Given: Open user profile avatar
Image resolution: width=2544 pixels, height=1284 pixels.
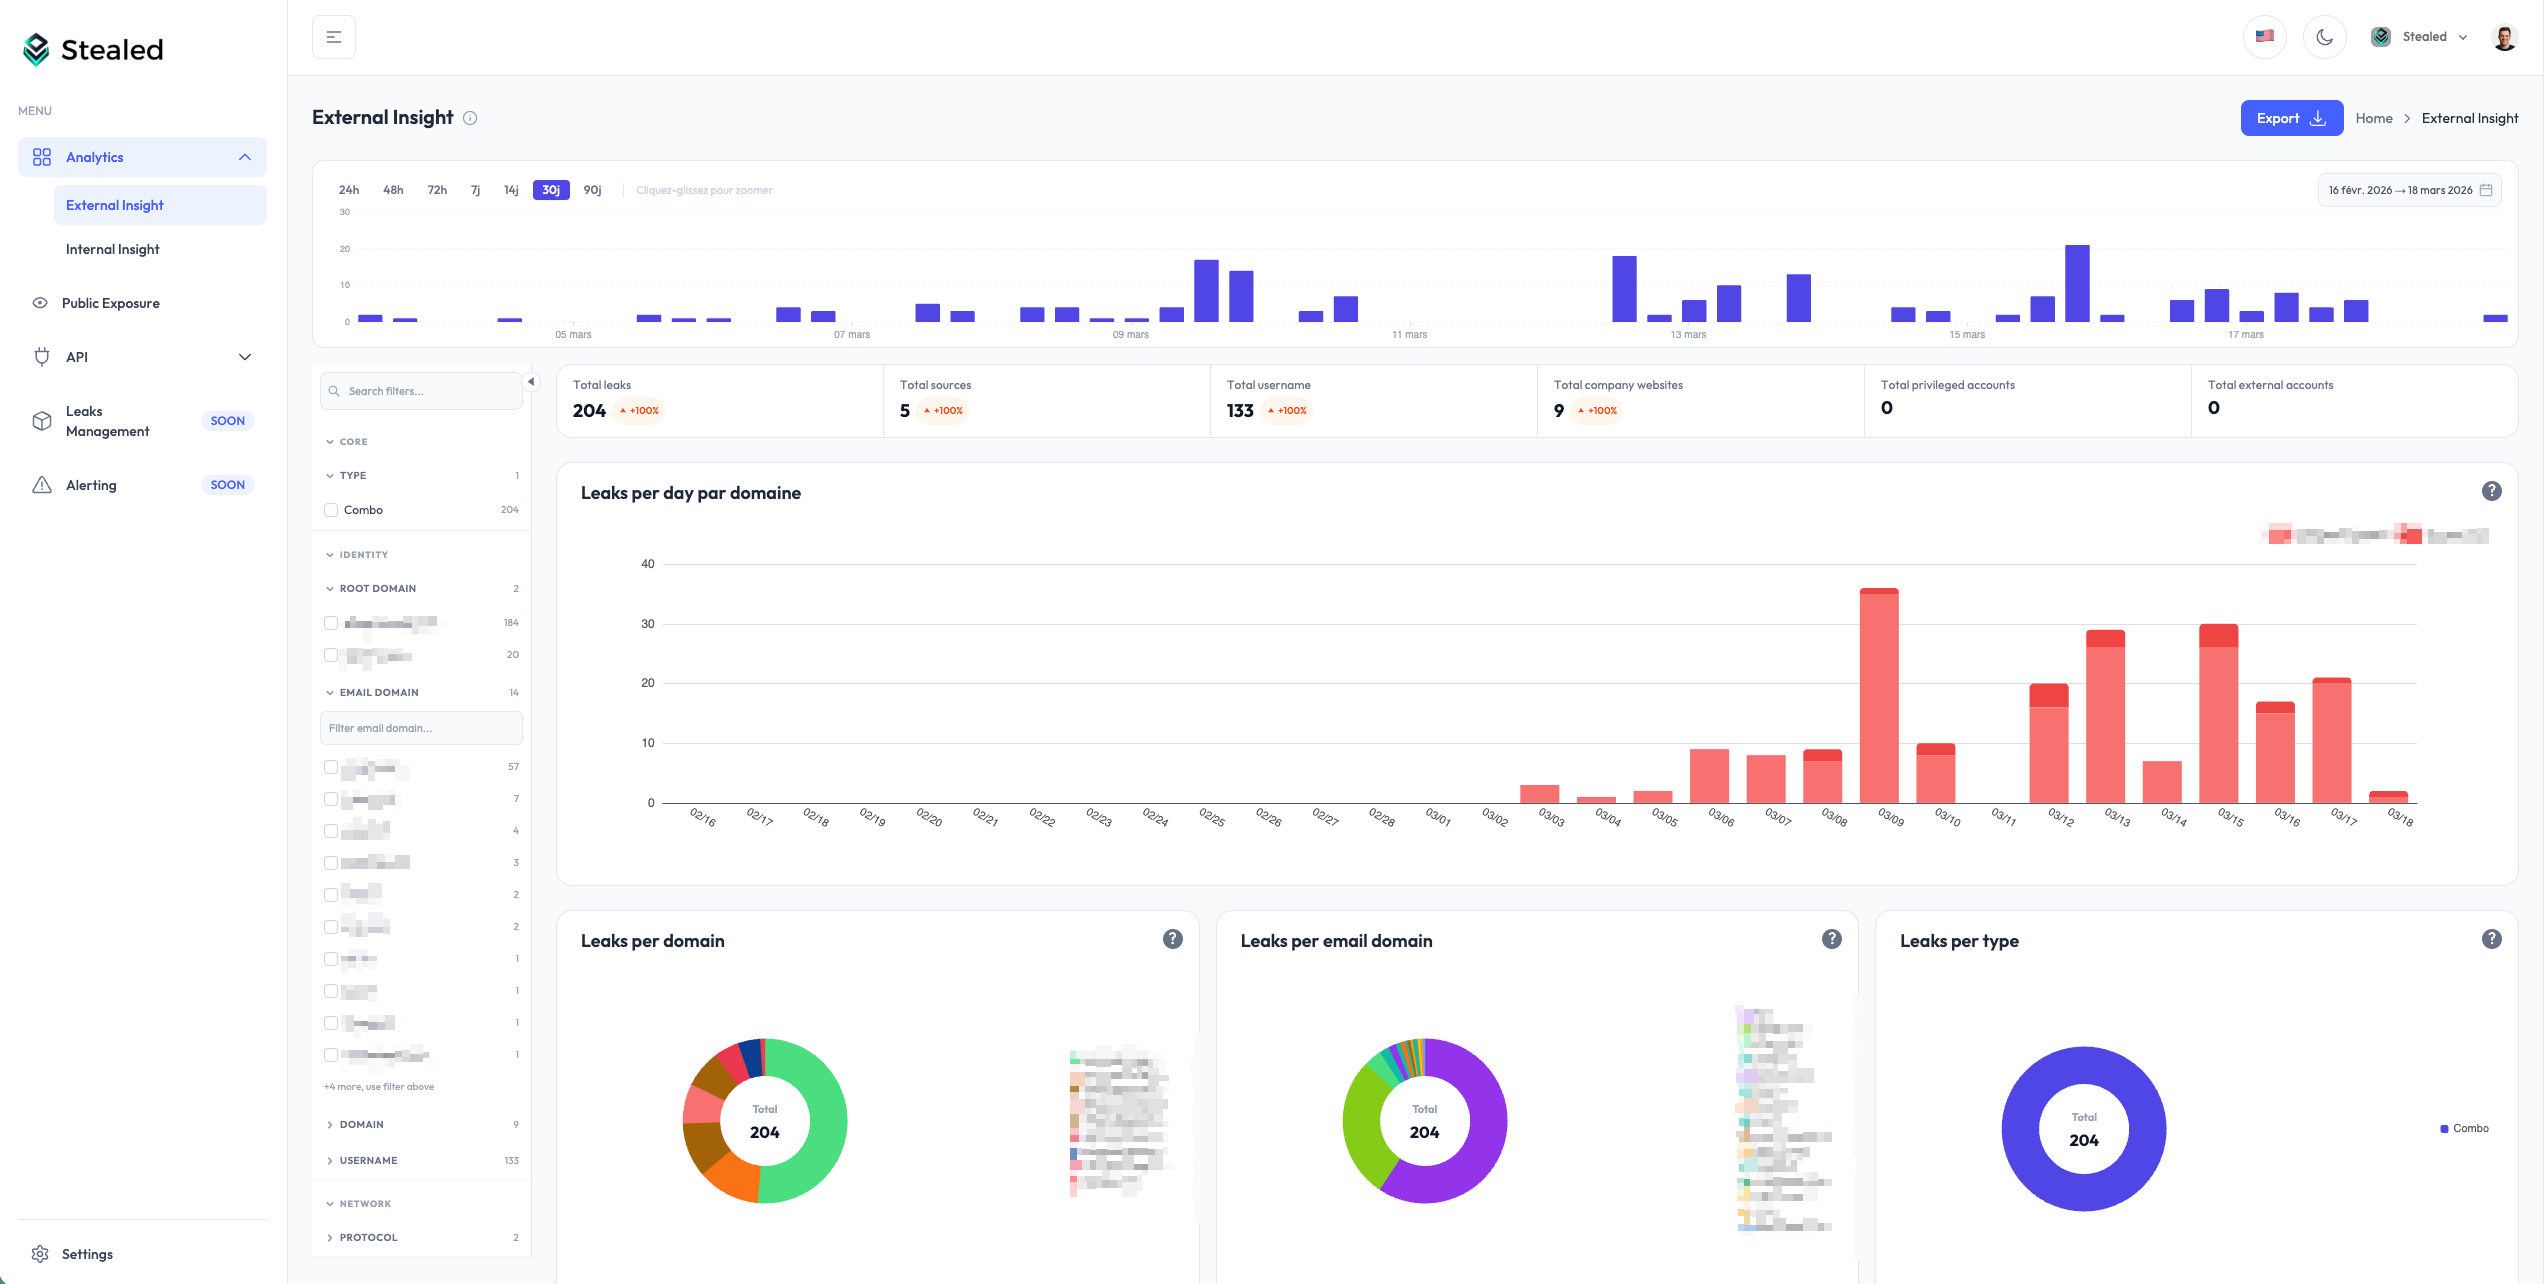Looking at the screenshot, I should 2504,37.
